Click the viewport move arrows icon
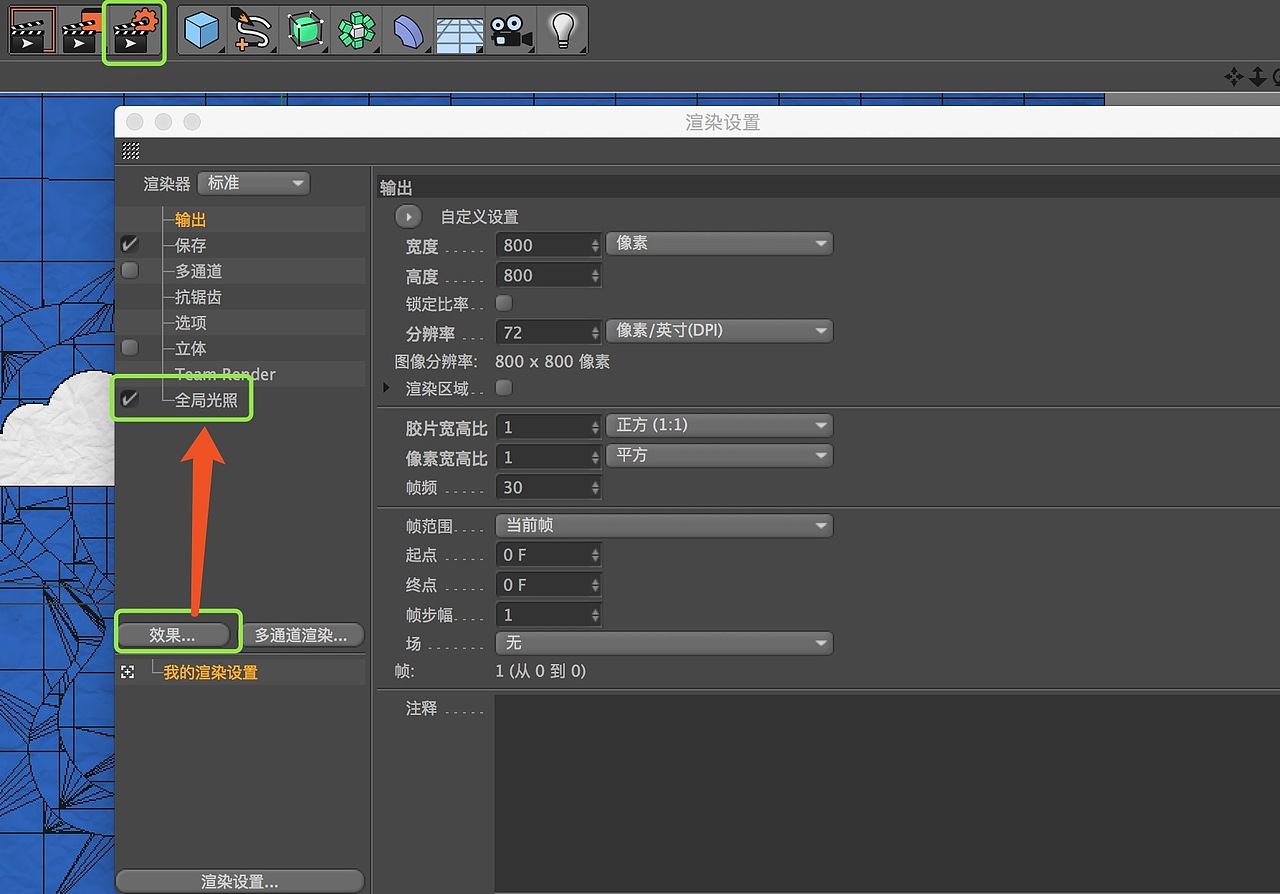 click(1233, 77)
